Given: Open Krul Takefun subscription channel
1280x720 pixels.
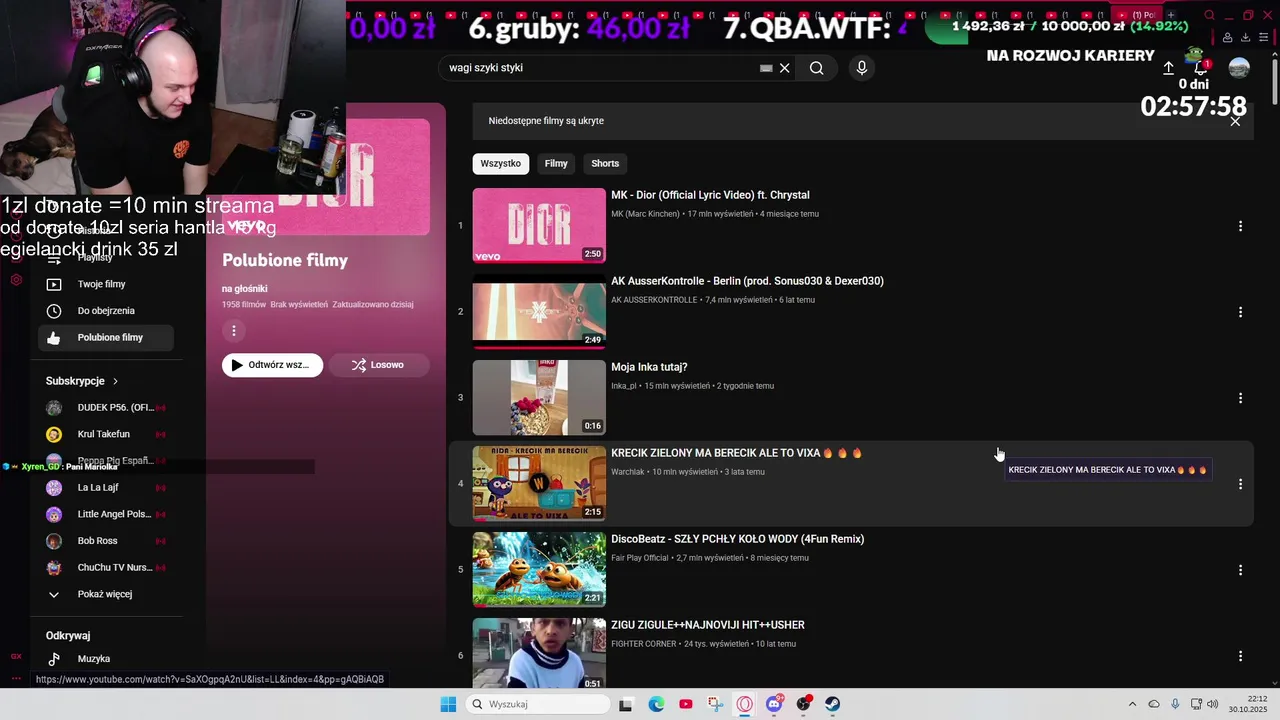Looking at the screenshot, I should tap(105, 434).
